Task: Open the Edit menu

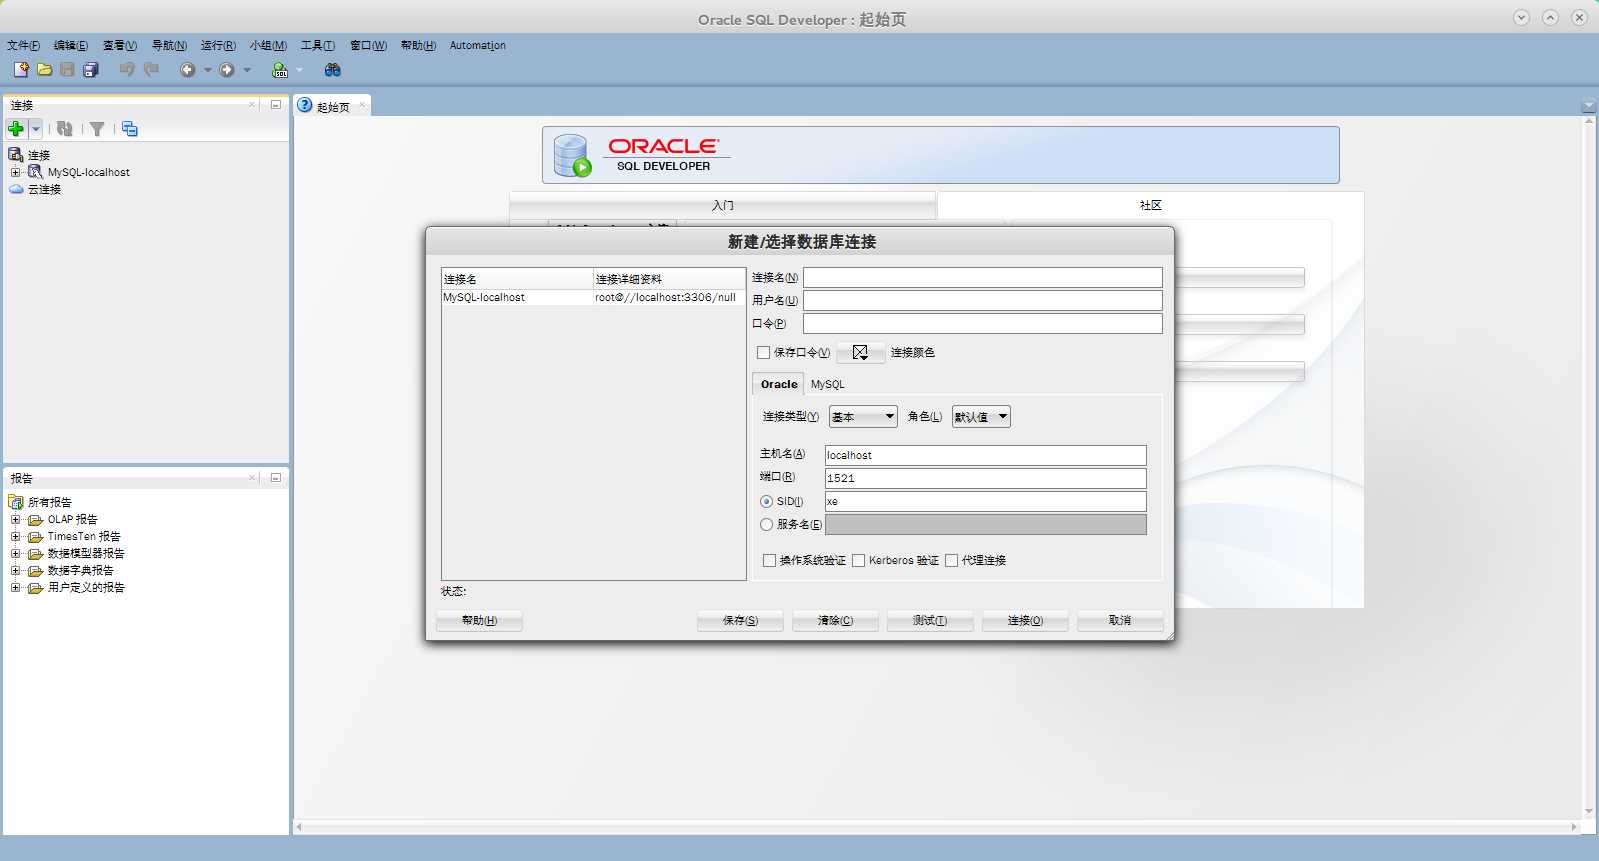Action: coord(70,45)
